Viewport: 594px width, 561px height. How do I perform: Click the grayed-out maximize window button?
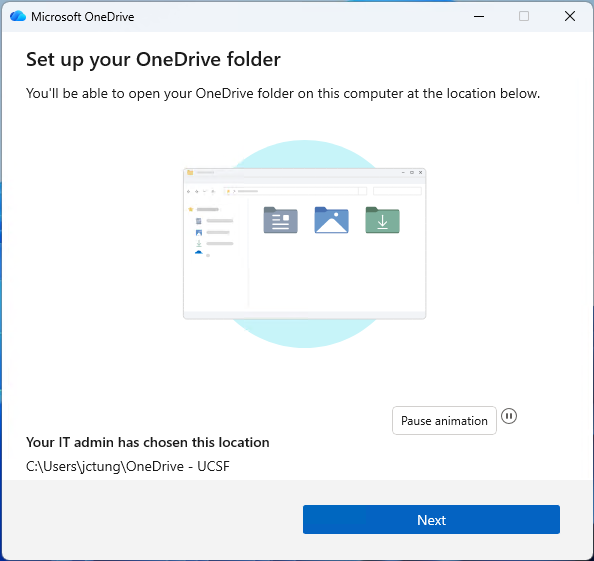click(524, 16)
